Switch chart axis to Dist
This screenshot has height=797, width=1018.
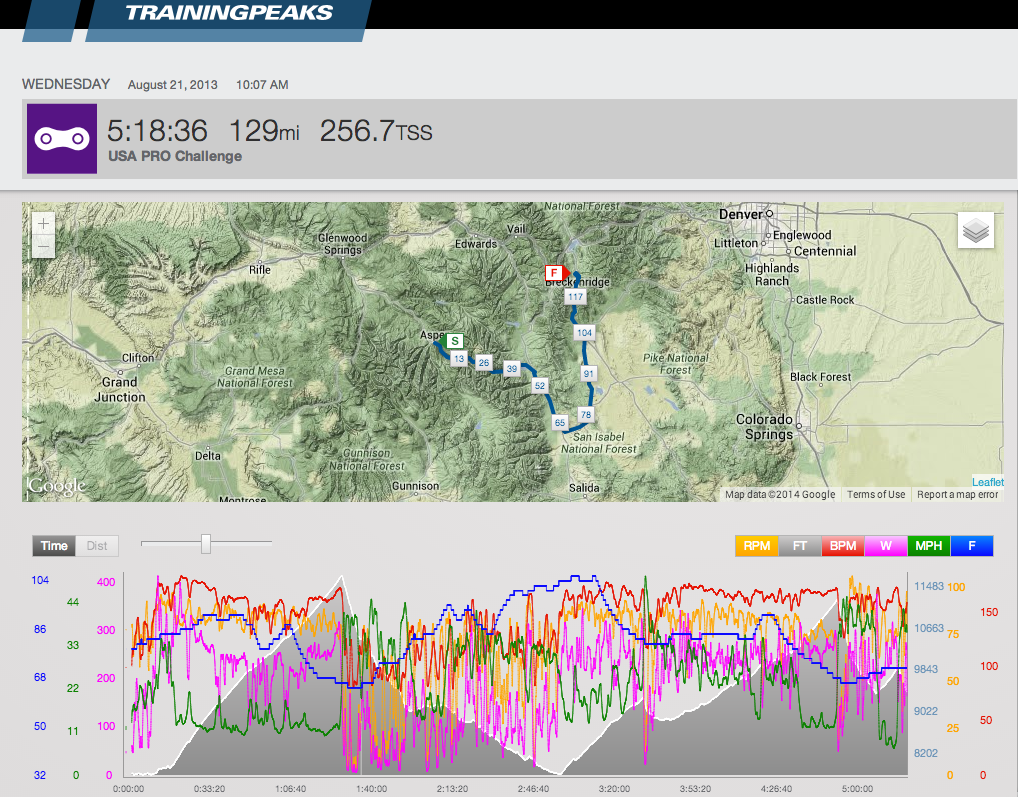tap(97, 546)
